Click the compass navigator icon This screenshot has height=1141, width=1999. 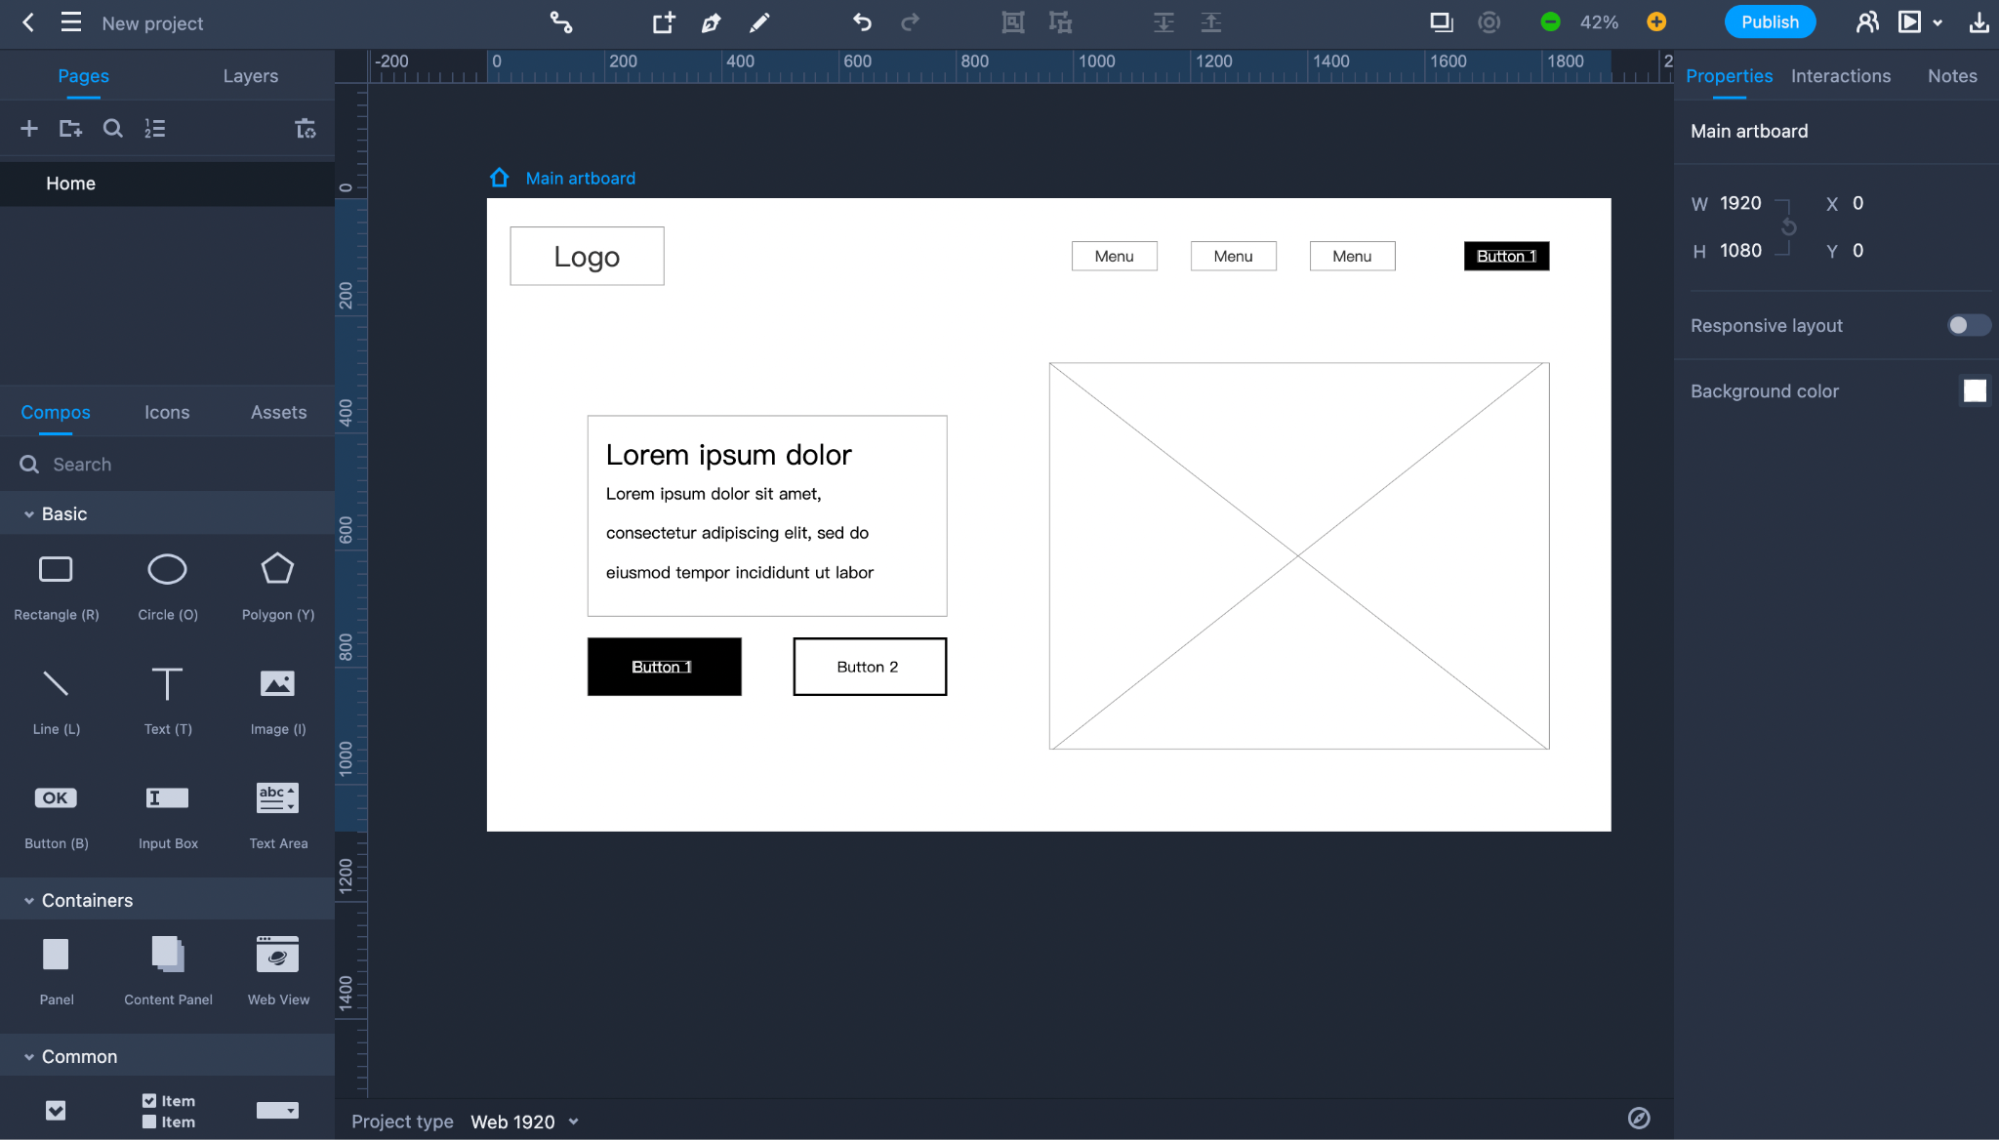click(1639, 1118)
